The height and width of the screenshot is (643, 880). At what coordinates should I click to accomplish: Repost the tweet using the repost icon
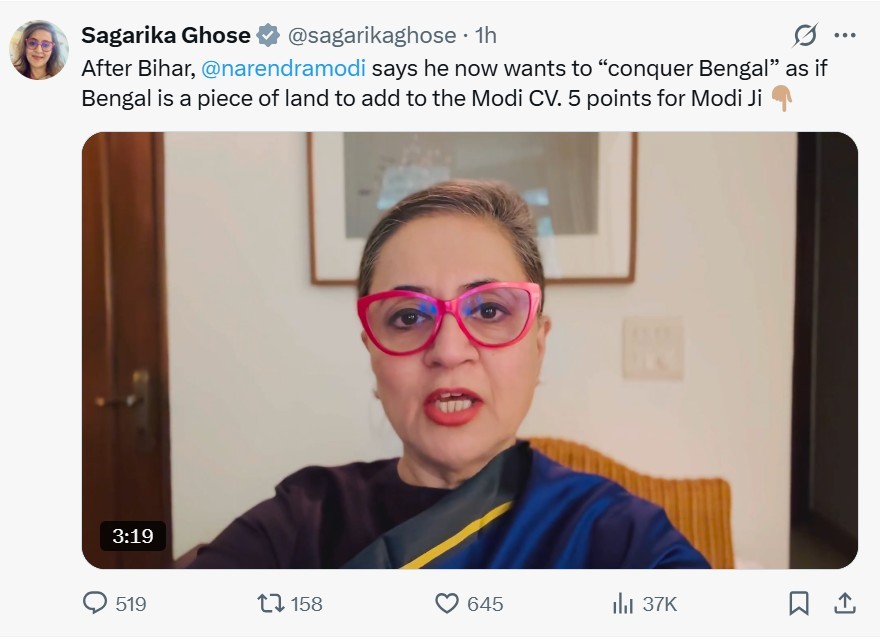point(269,603)
